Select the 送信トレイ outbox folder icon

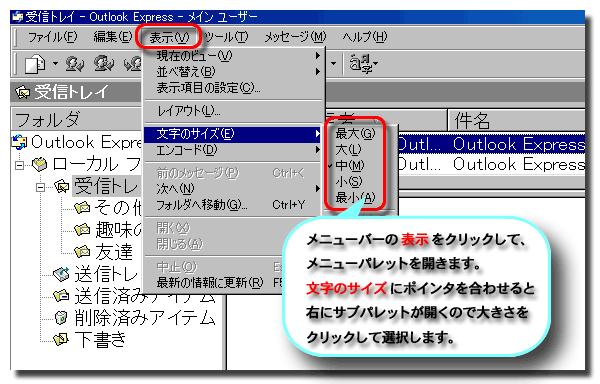[x=61, y=273]
